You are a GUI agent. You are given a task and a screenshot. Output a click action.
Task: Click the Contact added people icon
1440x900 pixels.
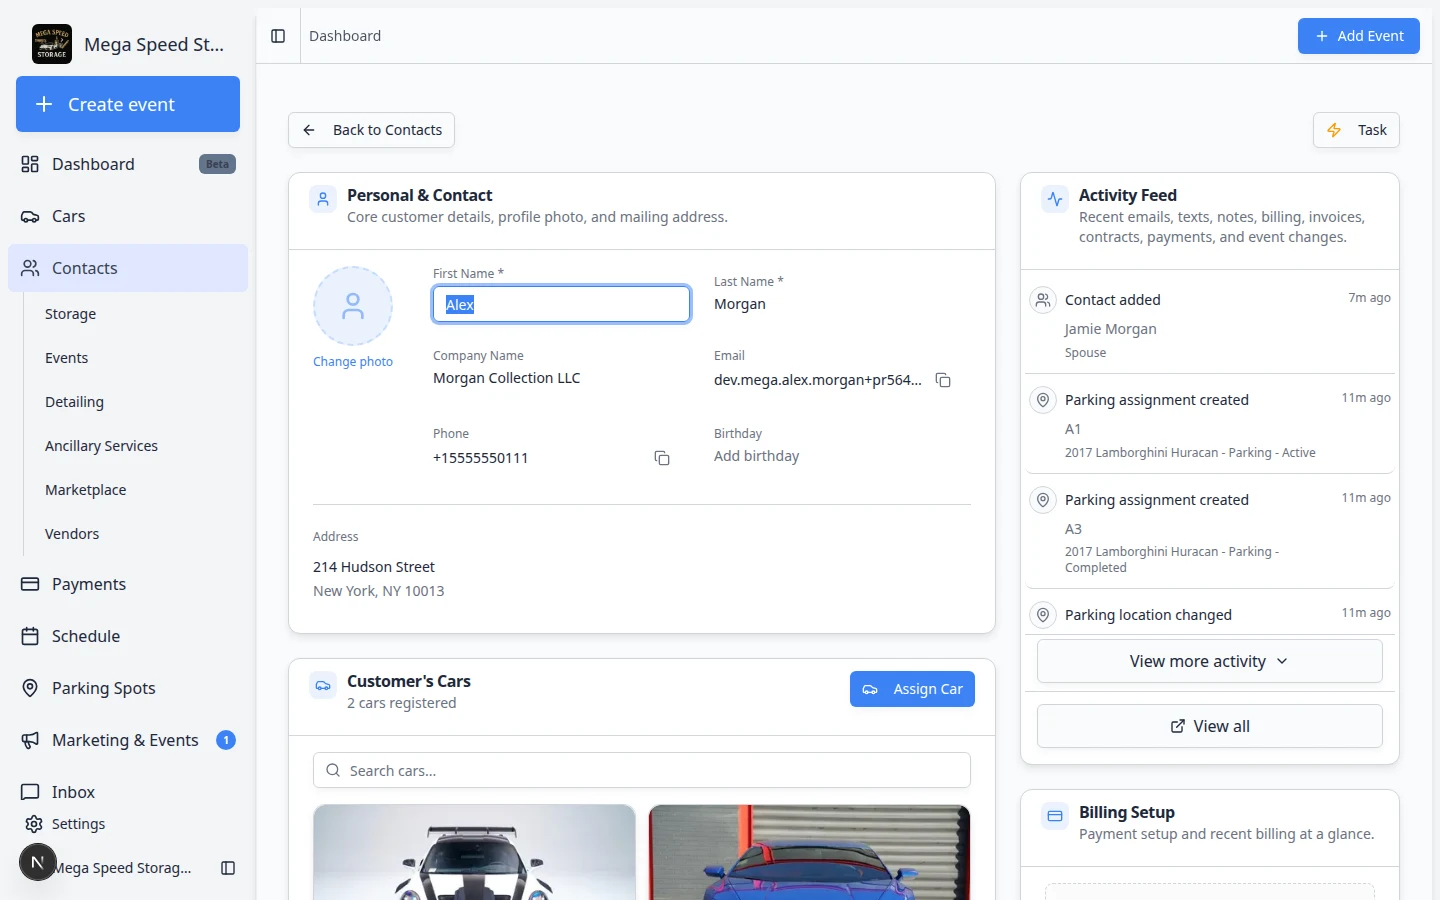[1043, 300]
